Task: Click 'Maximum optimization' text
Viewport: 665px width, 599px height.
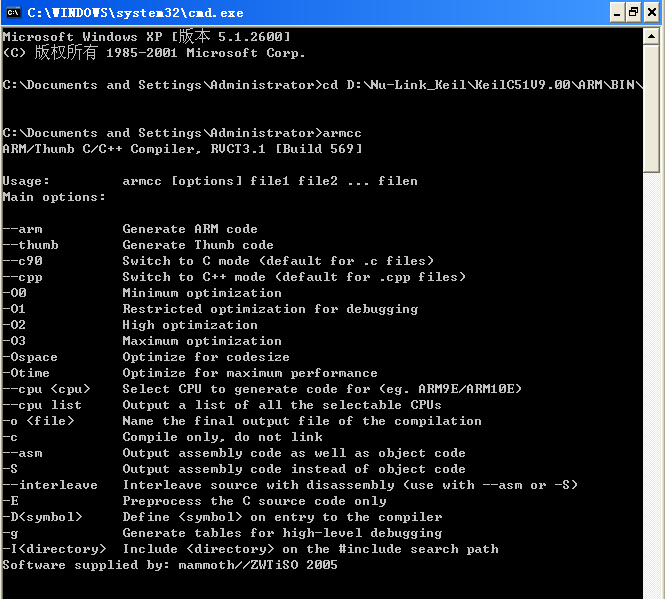Action: point(202,341)
